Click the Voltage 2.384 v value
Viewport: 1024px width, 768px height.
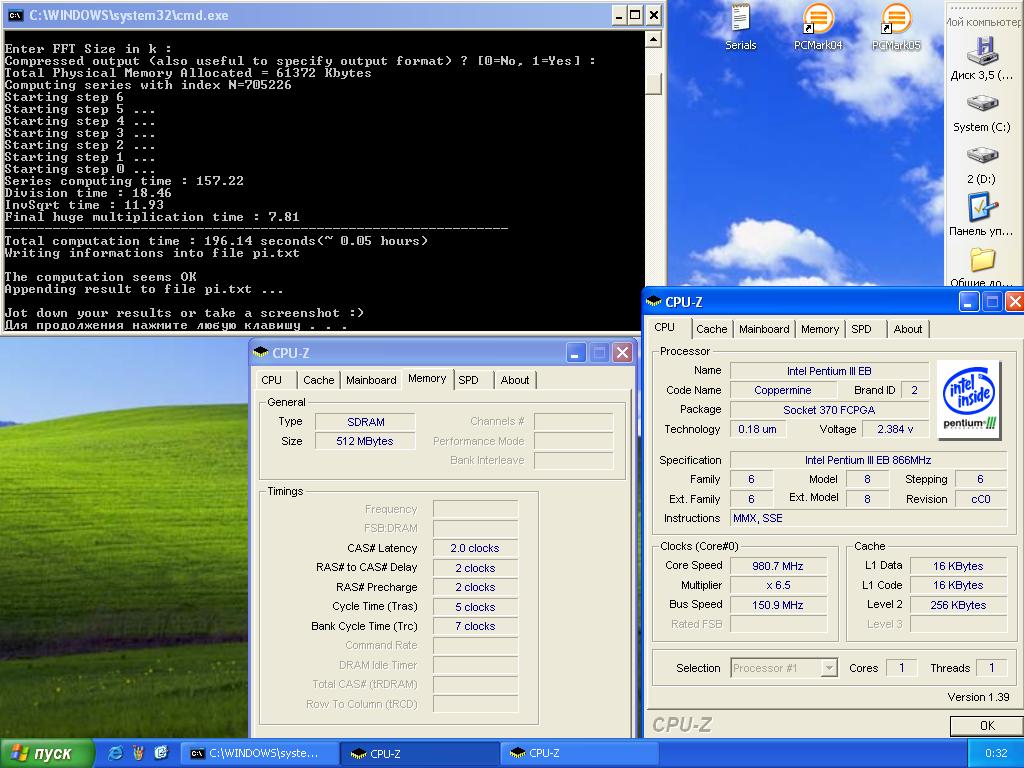[x=895, y=429]
